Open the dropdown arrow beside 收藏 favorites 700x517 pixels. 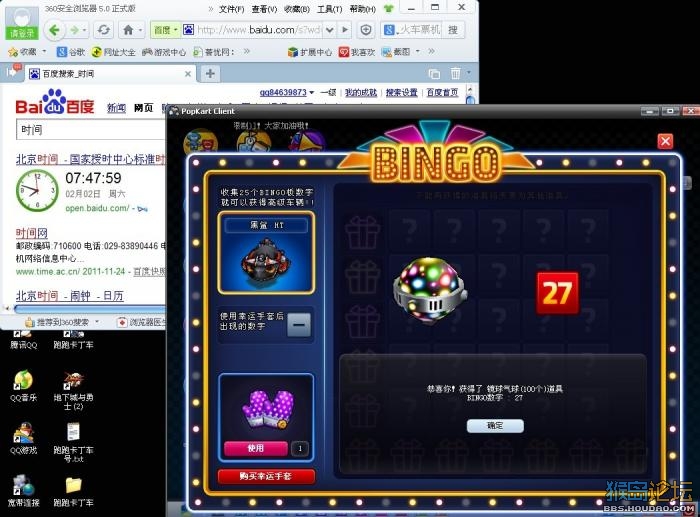(44, 52)
